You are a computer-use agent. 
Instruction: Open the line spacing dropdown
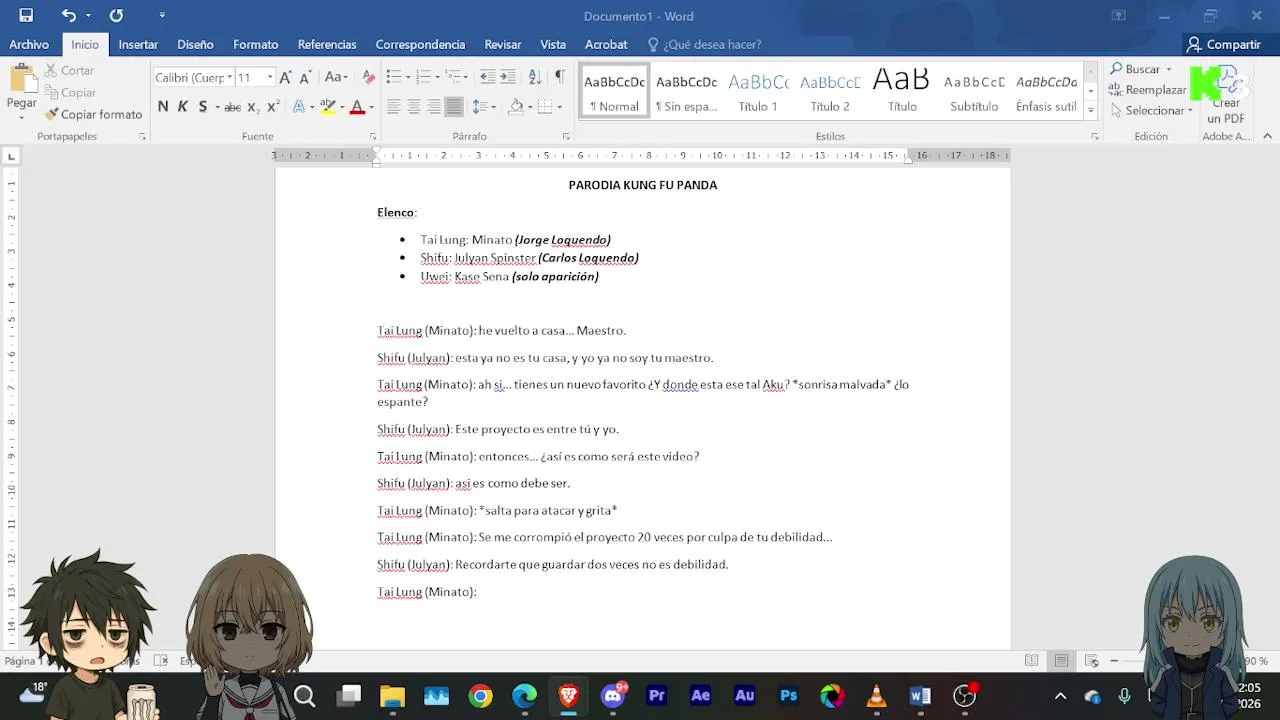pyautogui.click(x=484, y=107)
